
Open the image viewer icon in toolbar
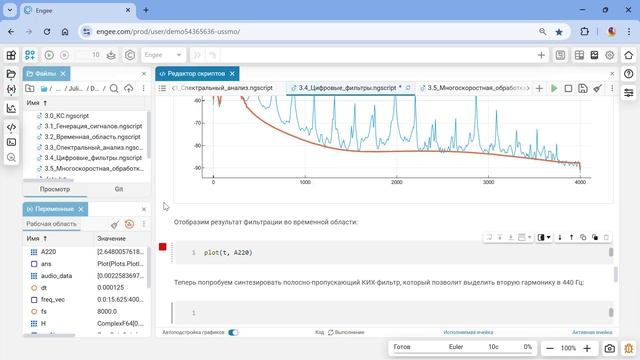tap(594, 55)
